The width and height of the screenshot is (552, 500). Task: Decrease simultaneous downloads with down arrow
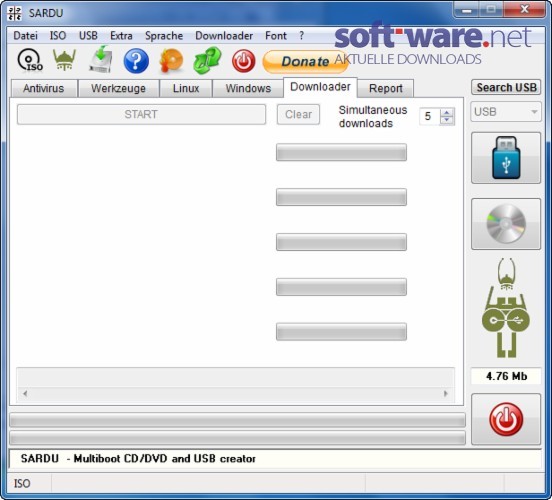(447, 120)
